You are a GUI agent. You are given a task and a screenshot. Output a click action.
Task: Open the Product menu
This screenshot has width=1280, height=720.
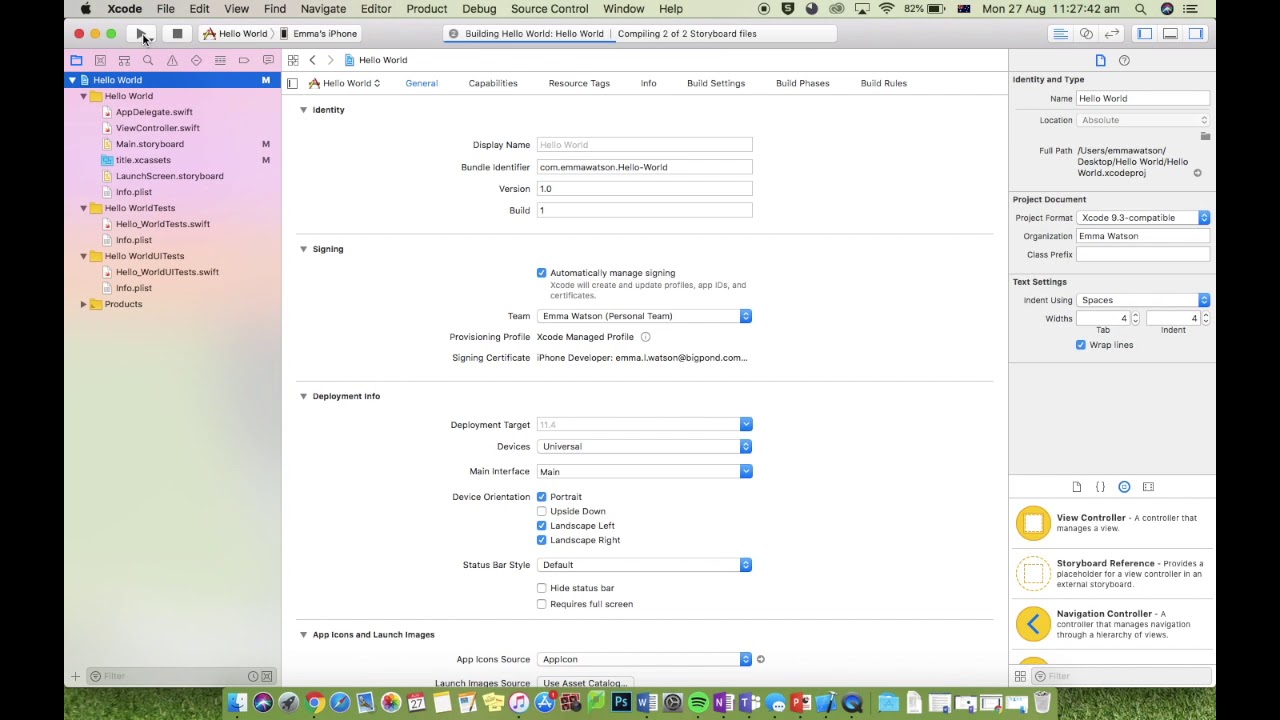click(x=426, y=9)
